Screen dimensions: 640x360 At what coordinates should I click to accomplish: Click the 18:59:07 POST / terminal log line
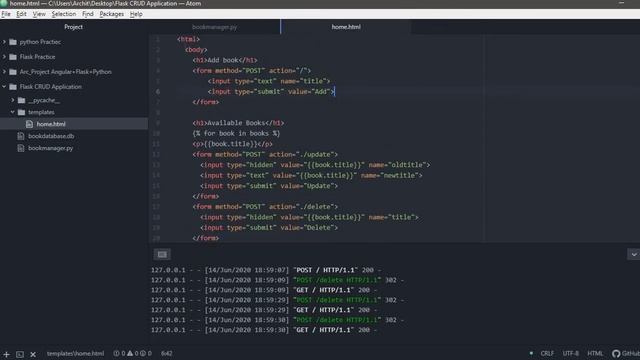[x=266, y=270]
